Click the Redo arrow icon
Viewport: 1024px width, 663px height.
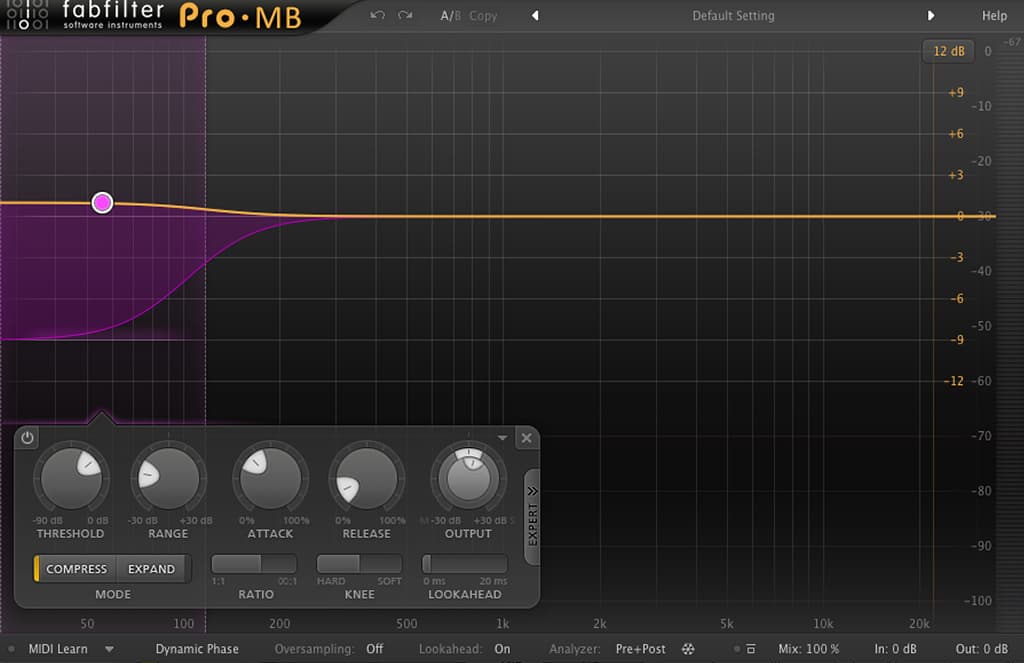(x=405, y=15)
